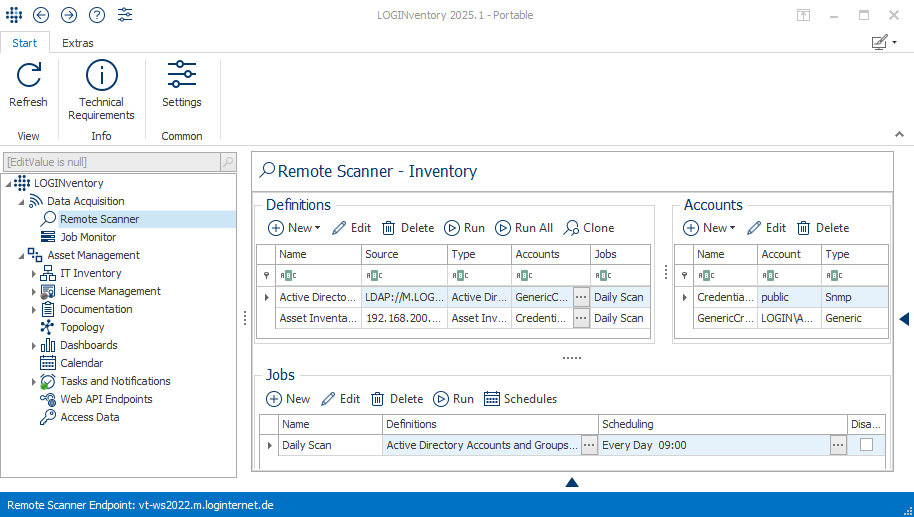Click the ribbon display options icon
The width and height of the screenshot is (914, 517).
[x=803, y=15]
